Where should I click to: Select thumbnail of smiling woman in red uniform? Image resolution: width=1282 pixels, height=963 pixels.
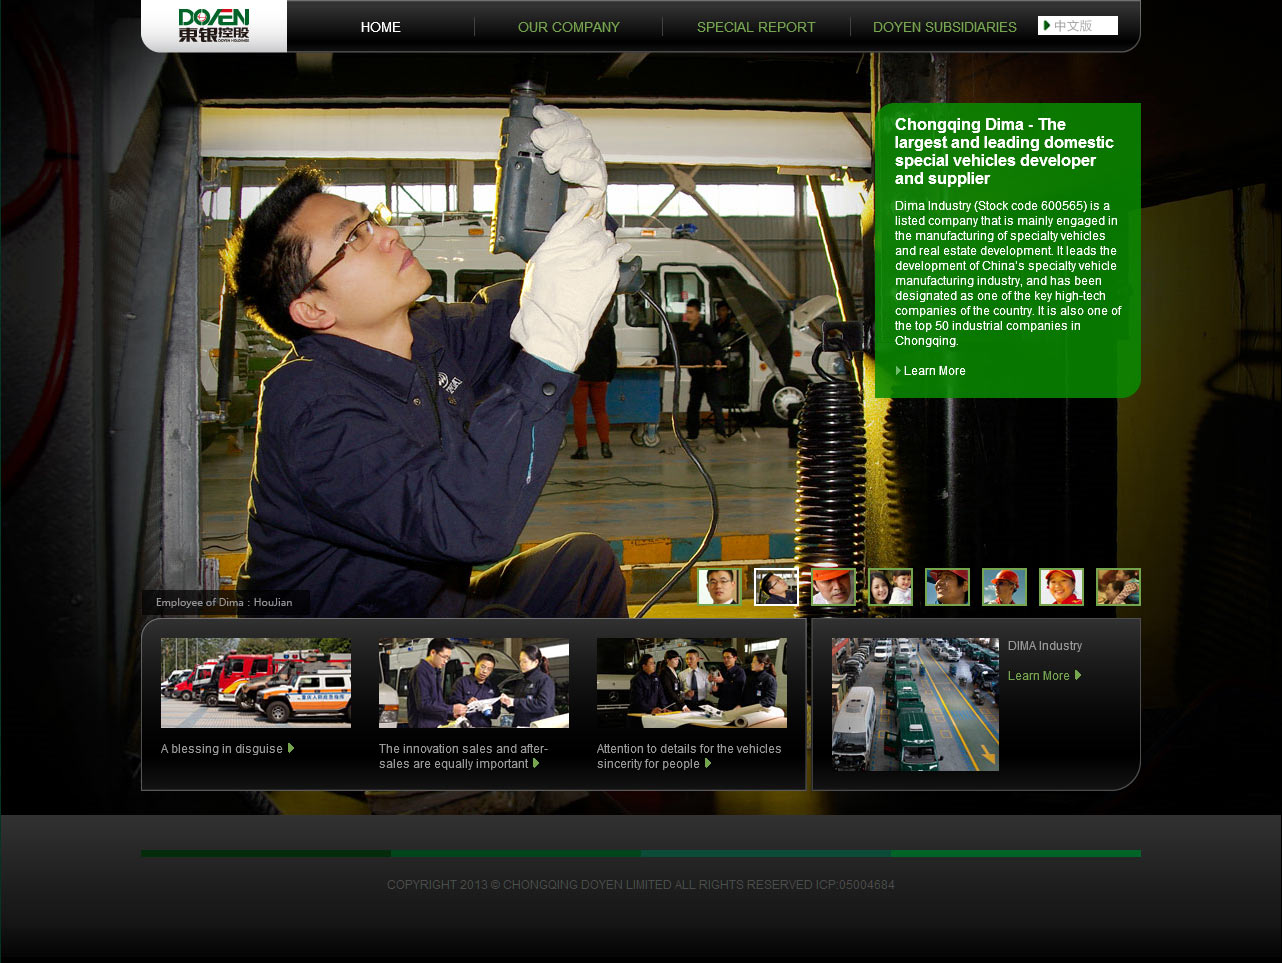(1061, 587)
